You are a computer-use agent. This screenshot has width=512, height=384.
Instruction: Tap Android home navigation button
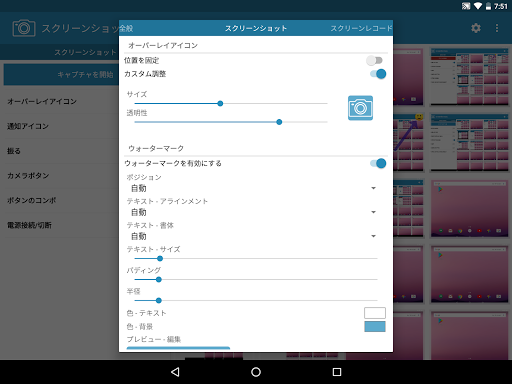click(256, 372)
